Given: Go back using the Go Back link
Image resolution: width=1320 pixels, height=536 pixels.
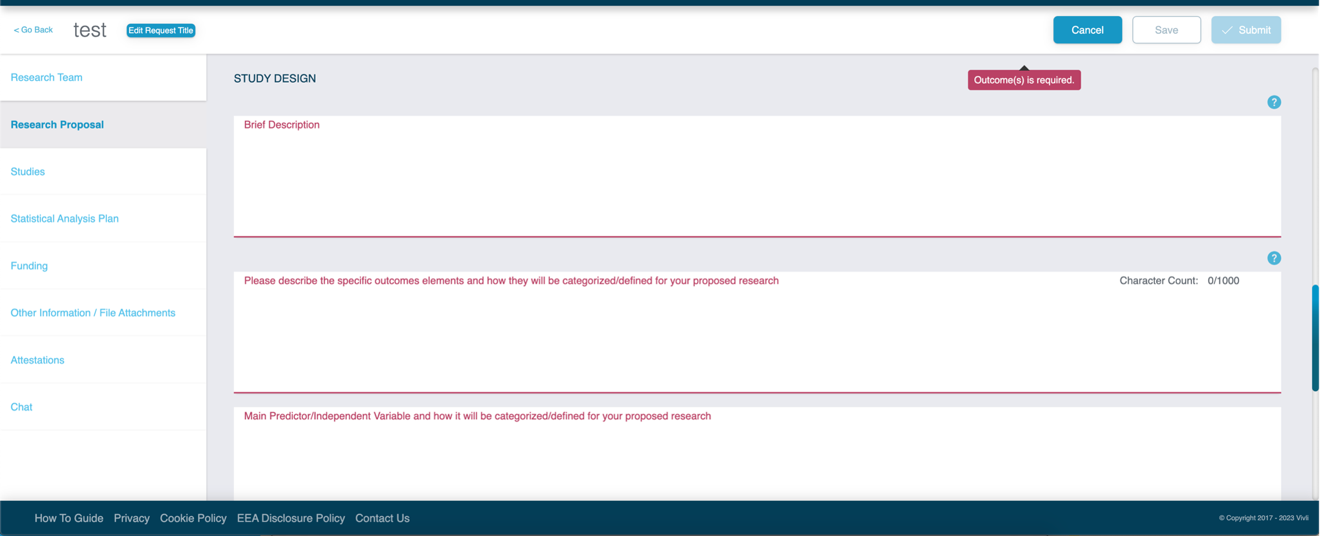Looking at the screenshot, I should pos(33,30).
